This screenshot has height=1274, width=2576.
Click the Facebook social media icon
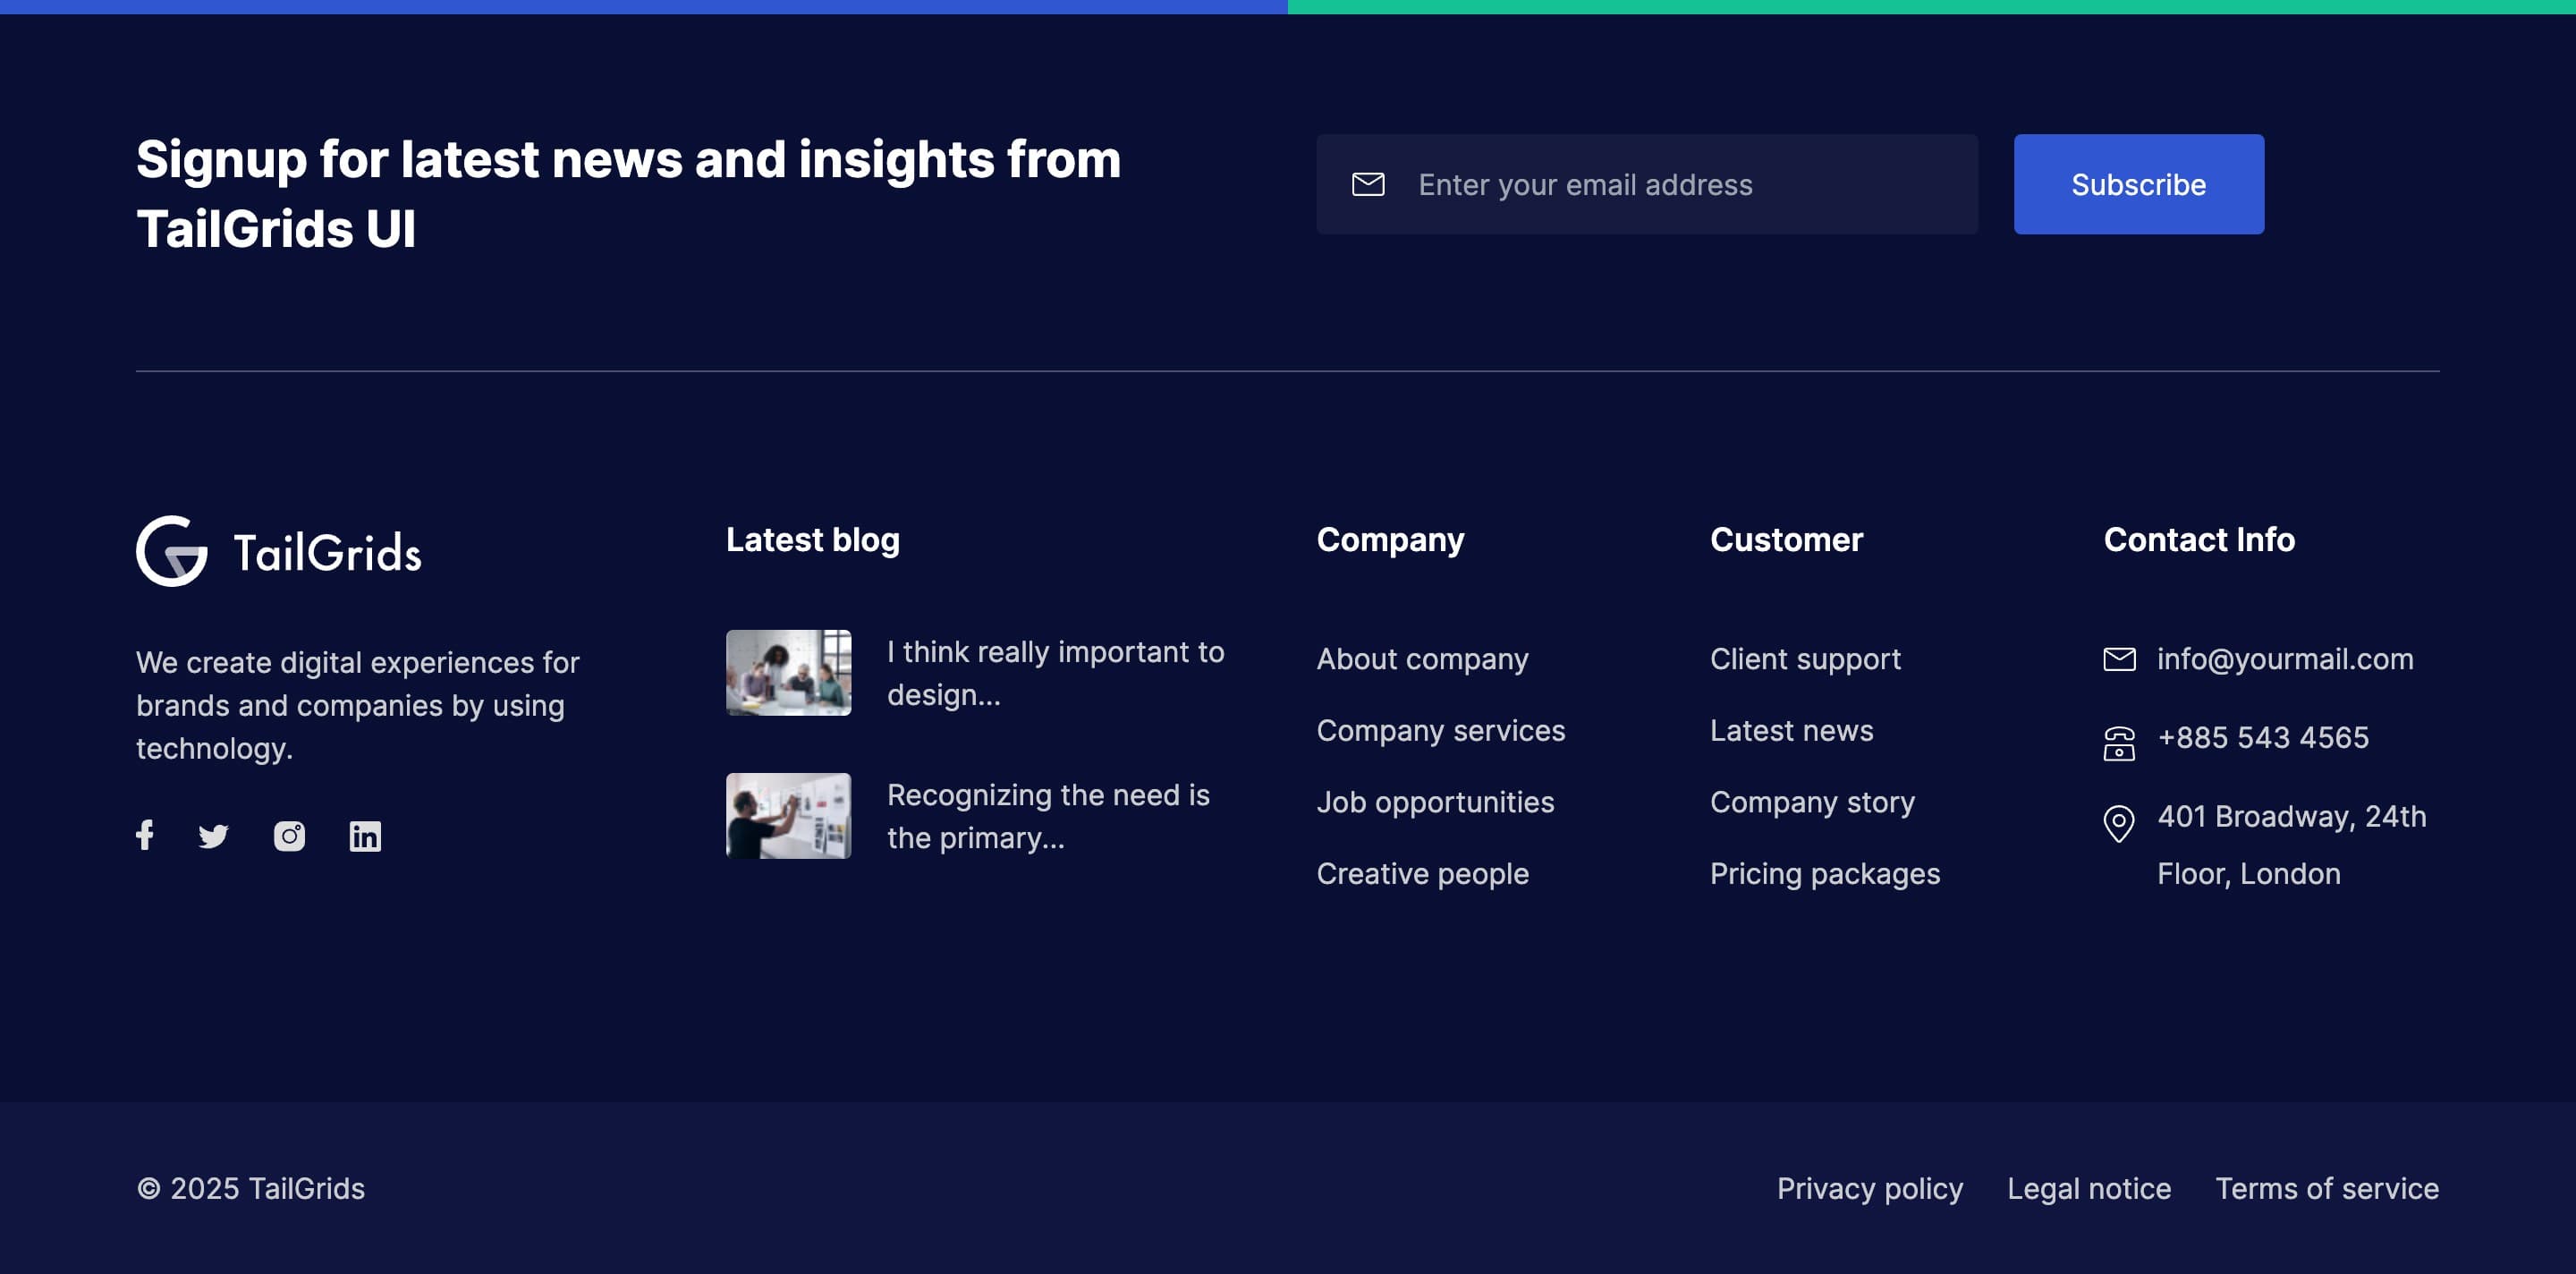(145, 835)
